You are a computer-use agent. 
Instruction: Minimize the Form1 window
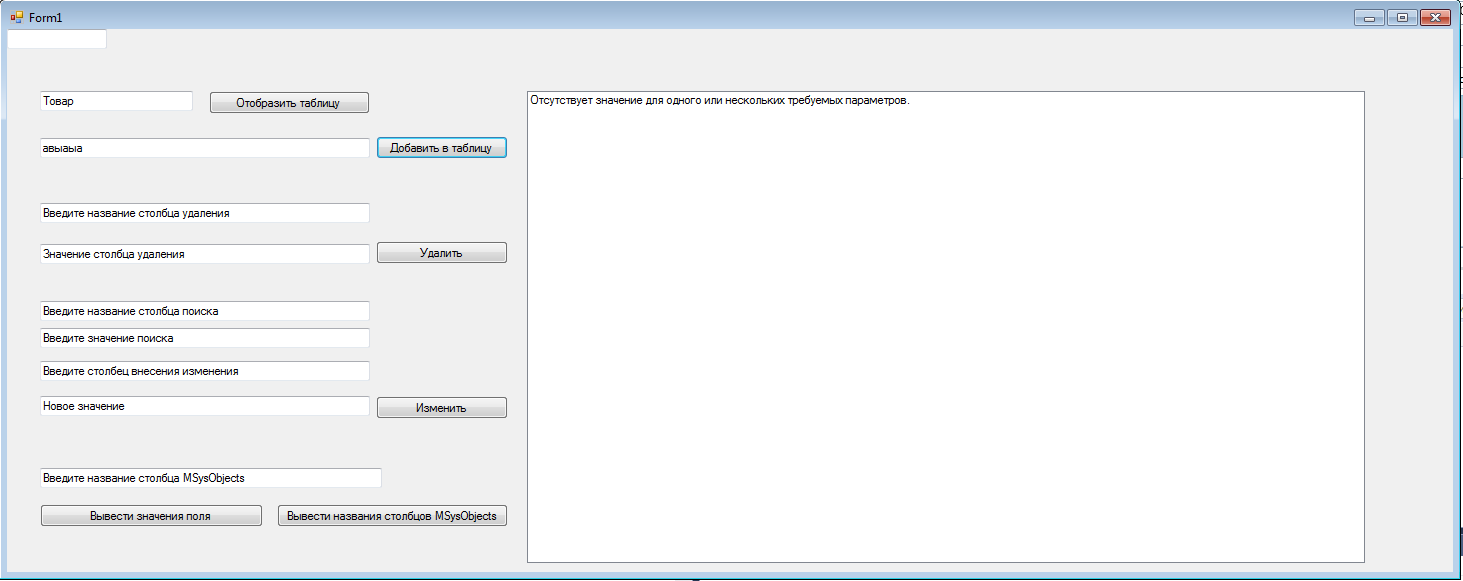click(1369, 17)
